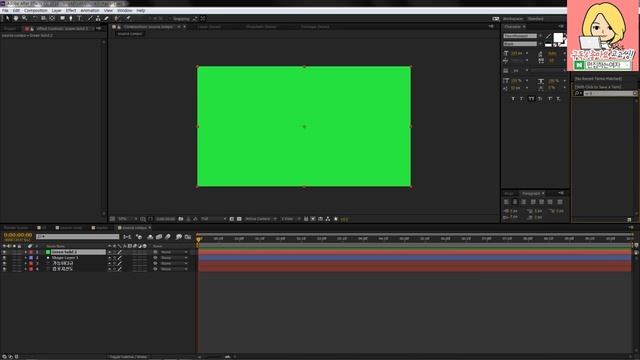The height and width of the screenshot is (360, 640).
Task: Enable Draft 3D in the timeline
Action: [139, 237]
